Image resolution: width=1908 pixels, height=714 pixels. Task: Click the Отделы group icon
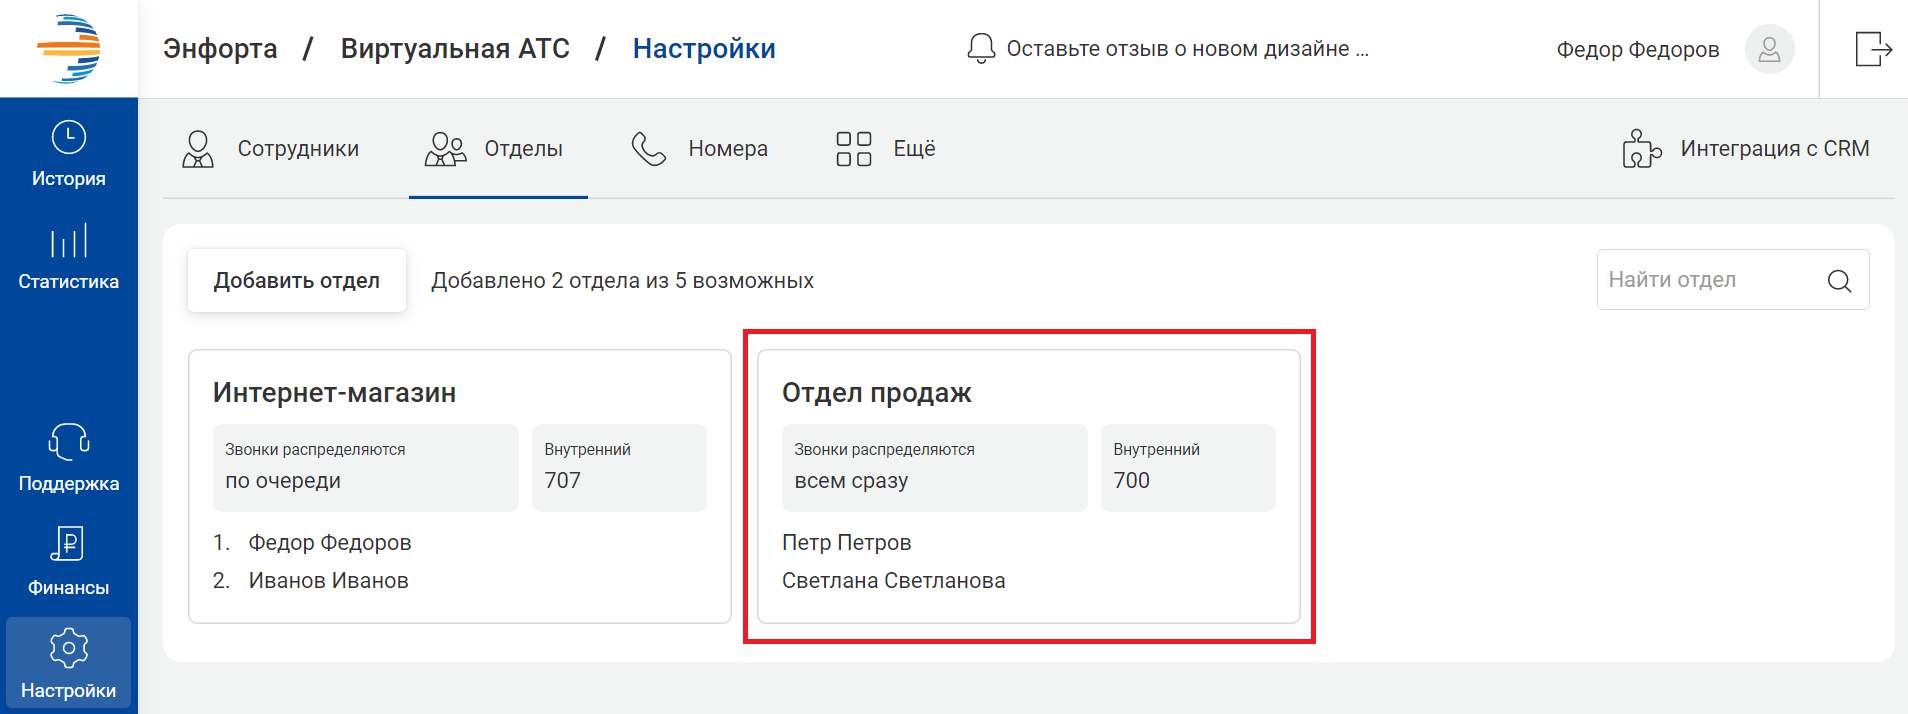click(x=445, y=149)
